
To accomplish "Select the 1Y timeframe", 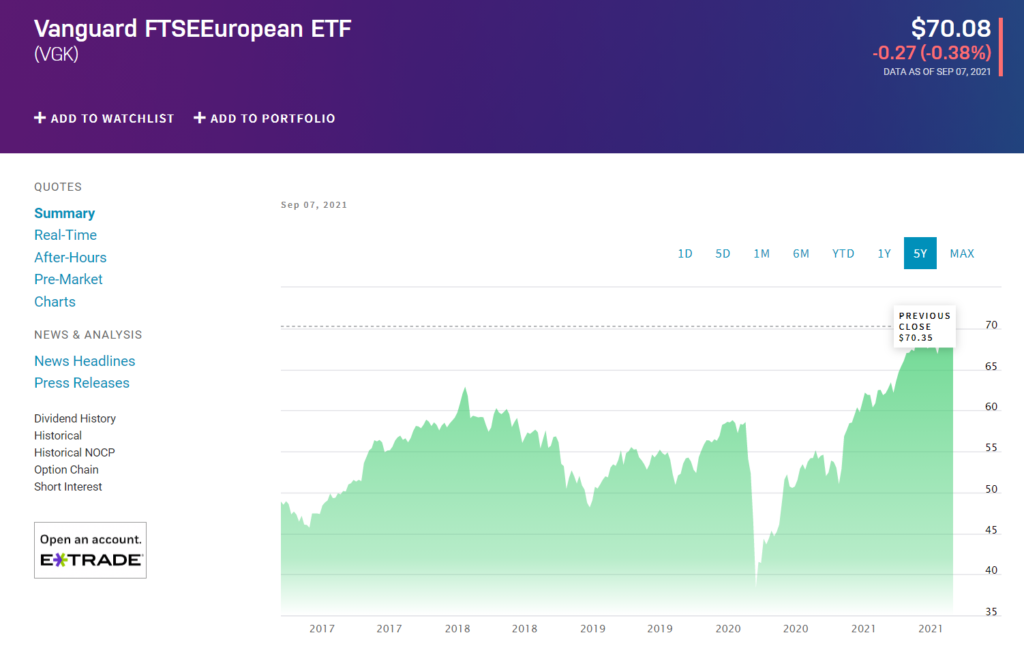I will [883, 253].
